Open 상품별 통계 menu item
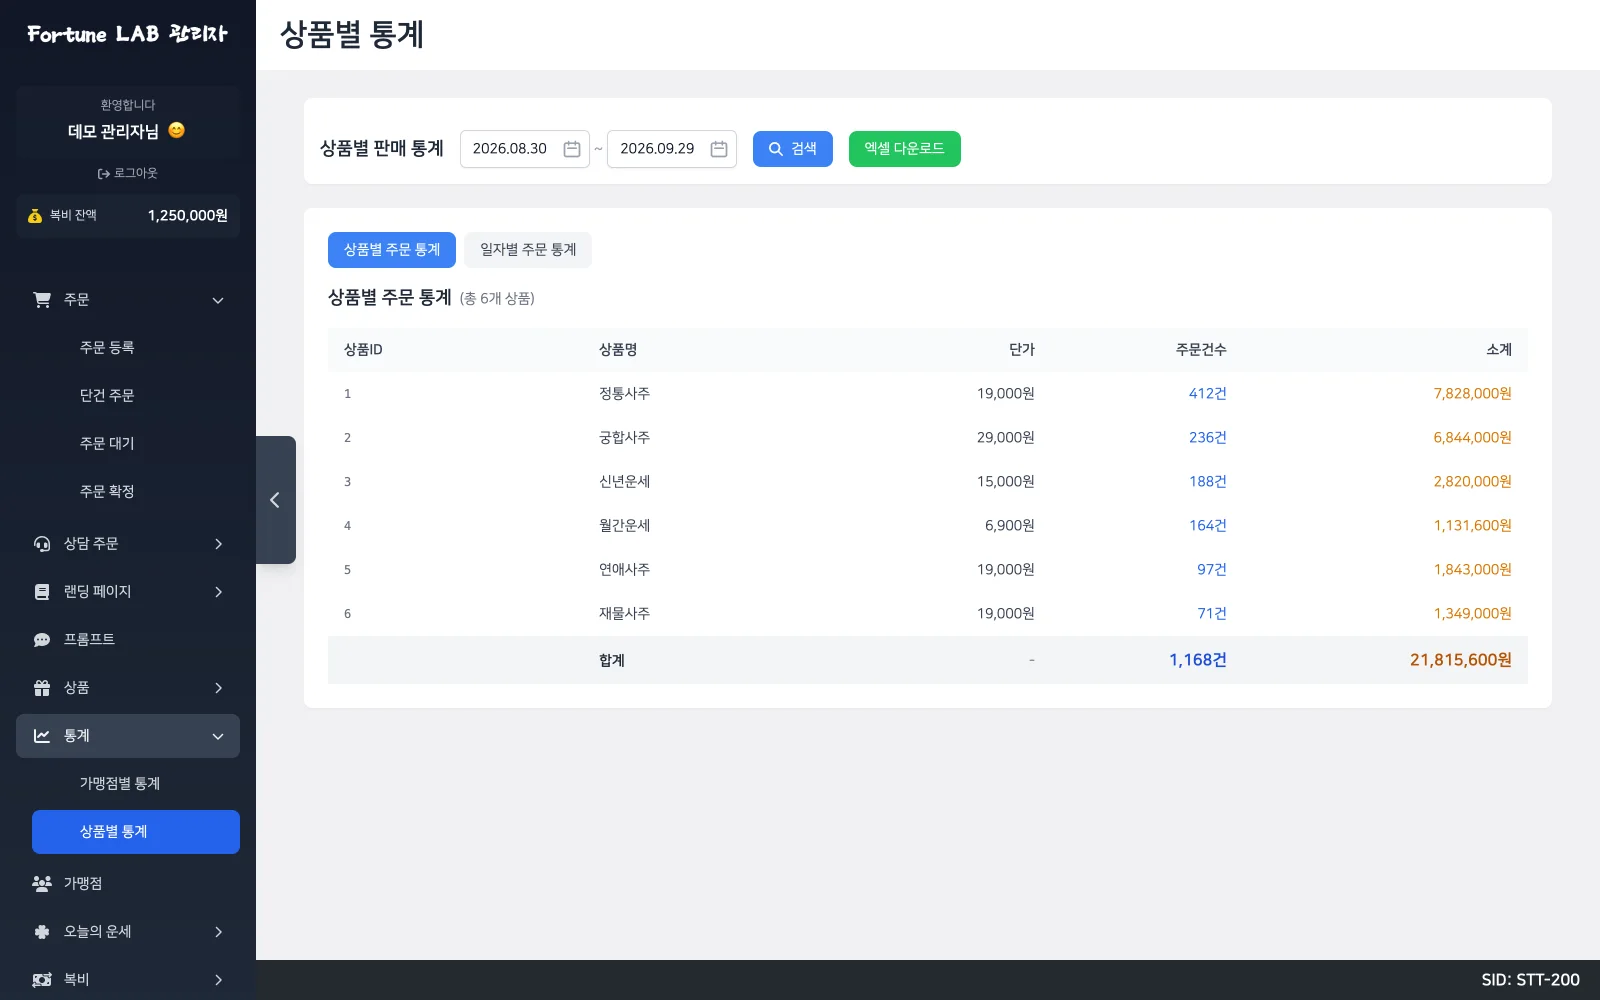The image size is (1600, 1000). 136,832
